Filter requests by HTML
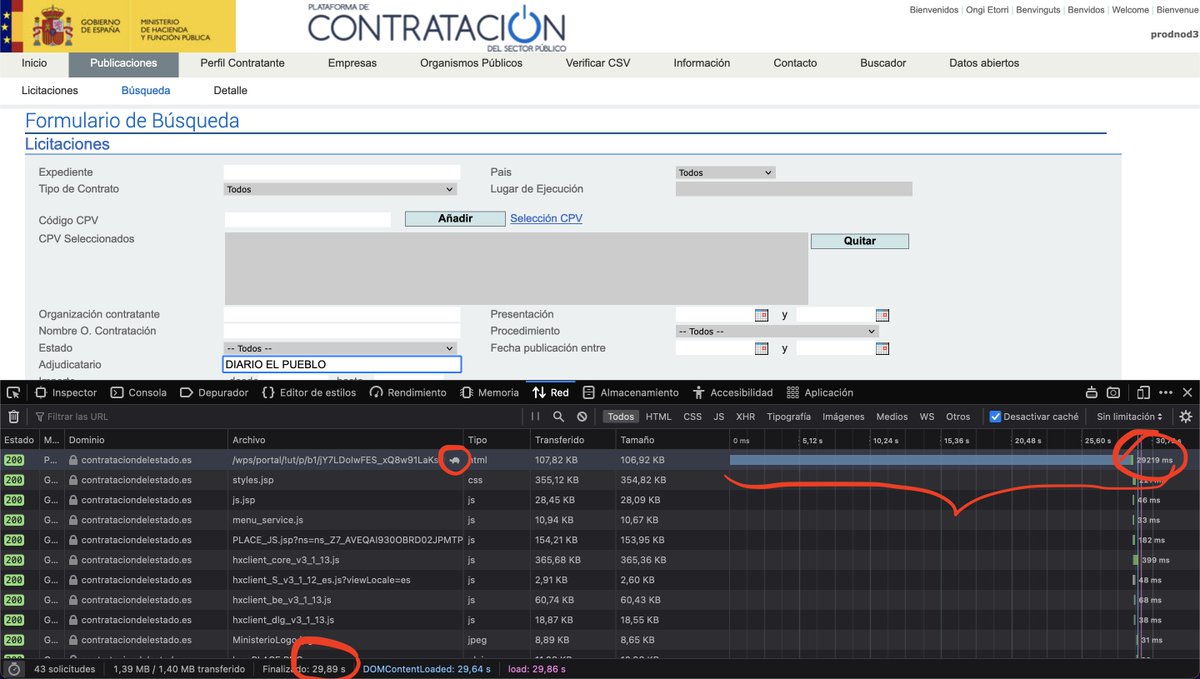The width and height of the screenshot is (1200, 679). 658,416
